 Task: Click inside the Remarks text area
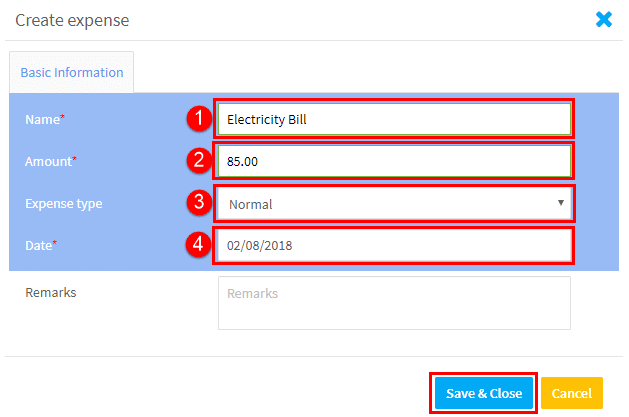click(394, 303)
